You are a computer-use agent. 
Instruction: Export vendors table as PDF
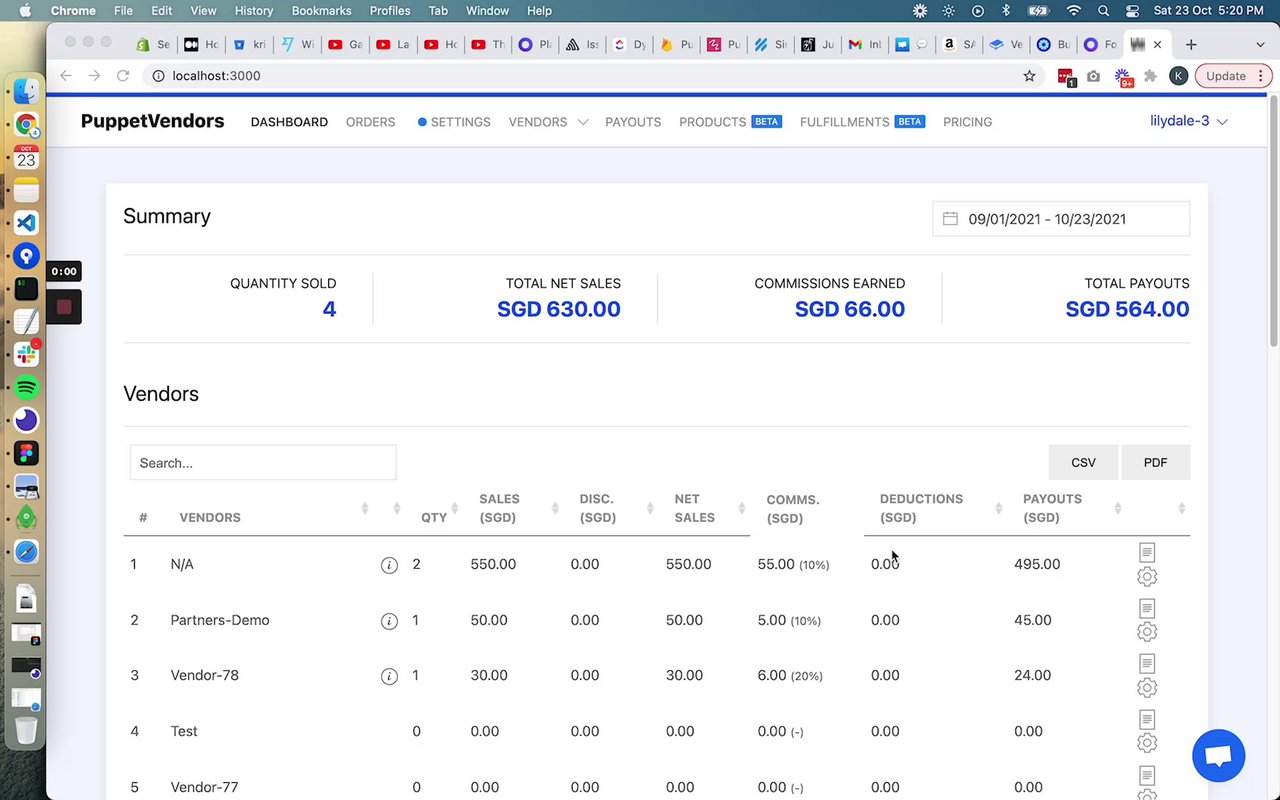click(1155, 462)
